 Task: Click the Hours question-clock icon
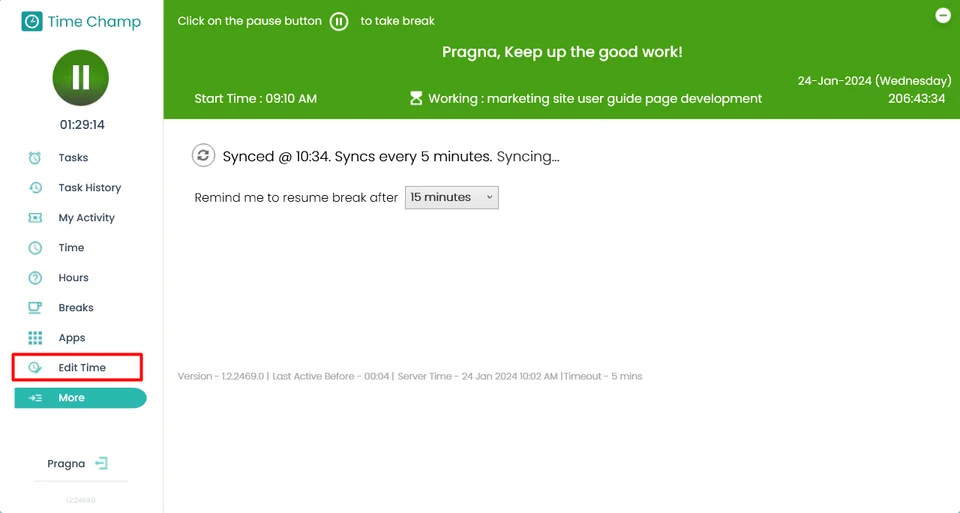click(x=35, y=278)
